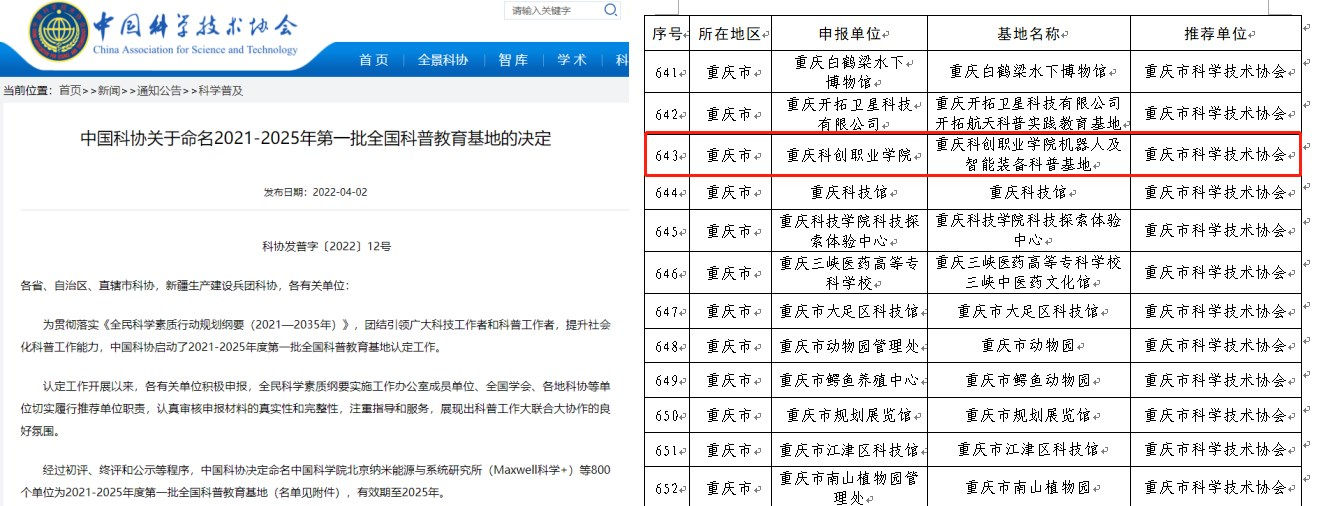
Task: Click the article title about 全国科普教育基地
Action: (315, 138)
